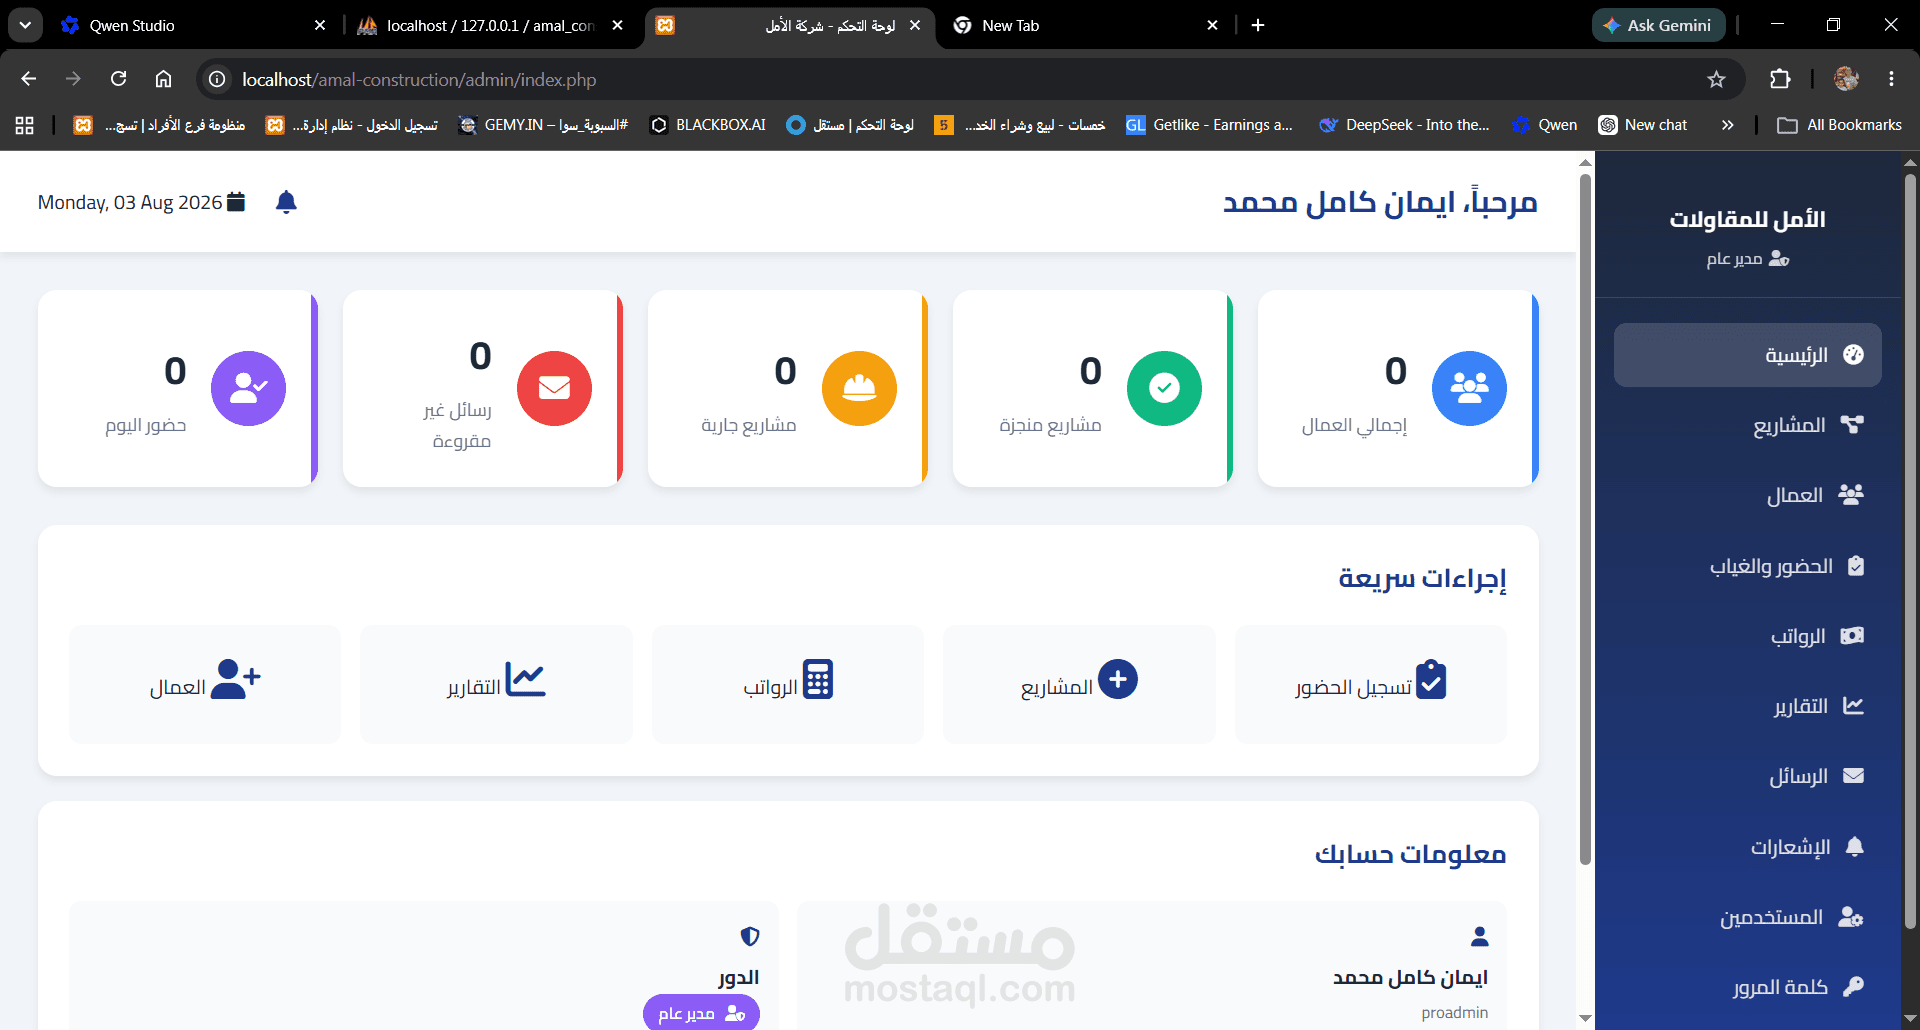Screen dimensions: 1920x1030
Task: Switch to the New Tab tab
Action: click(1085, 25)
